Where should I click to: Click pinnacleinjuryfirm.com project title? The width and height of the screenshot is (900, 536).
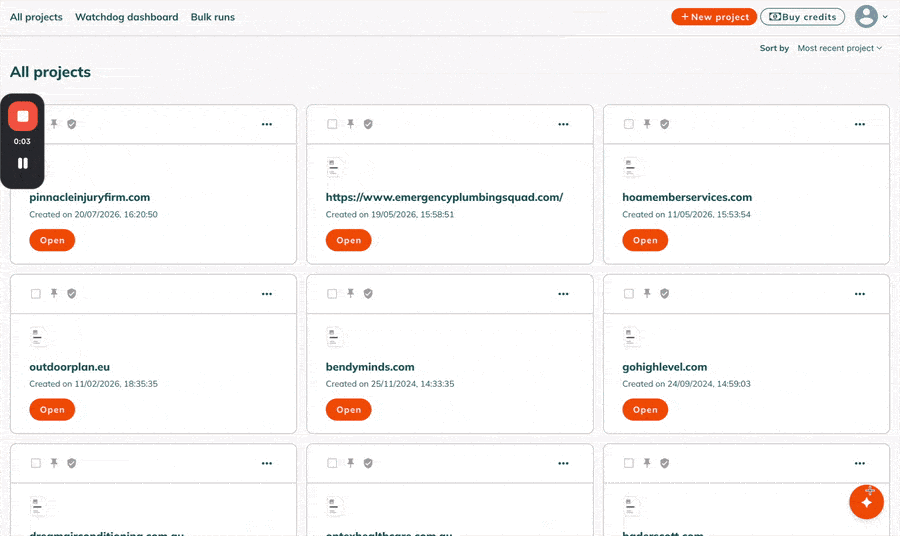(x=90, y=197)
